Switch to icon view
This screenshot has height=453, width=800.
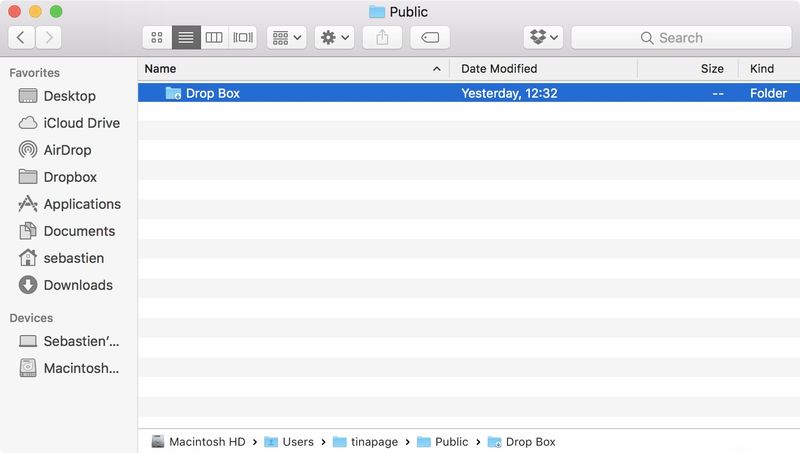click(157, 38)
